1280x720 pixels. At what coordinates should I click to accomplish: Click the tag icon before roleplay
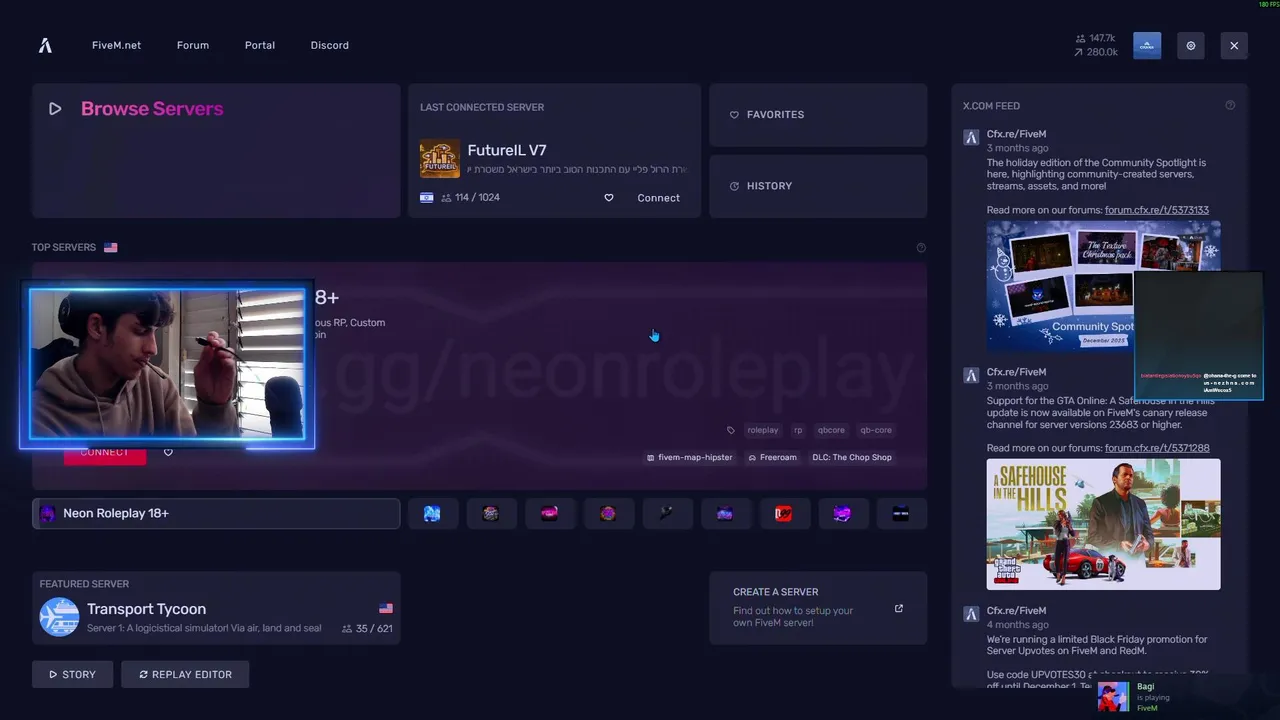coord(731,430)
